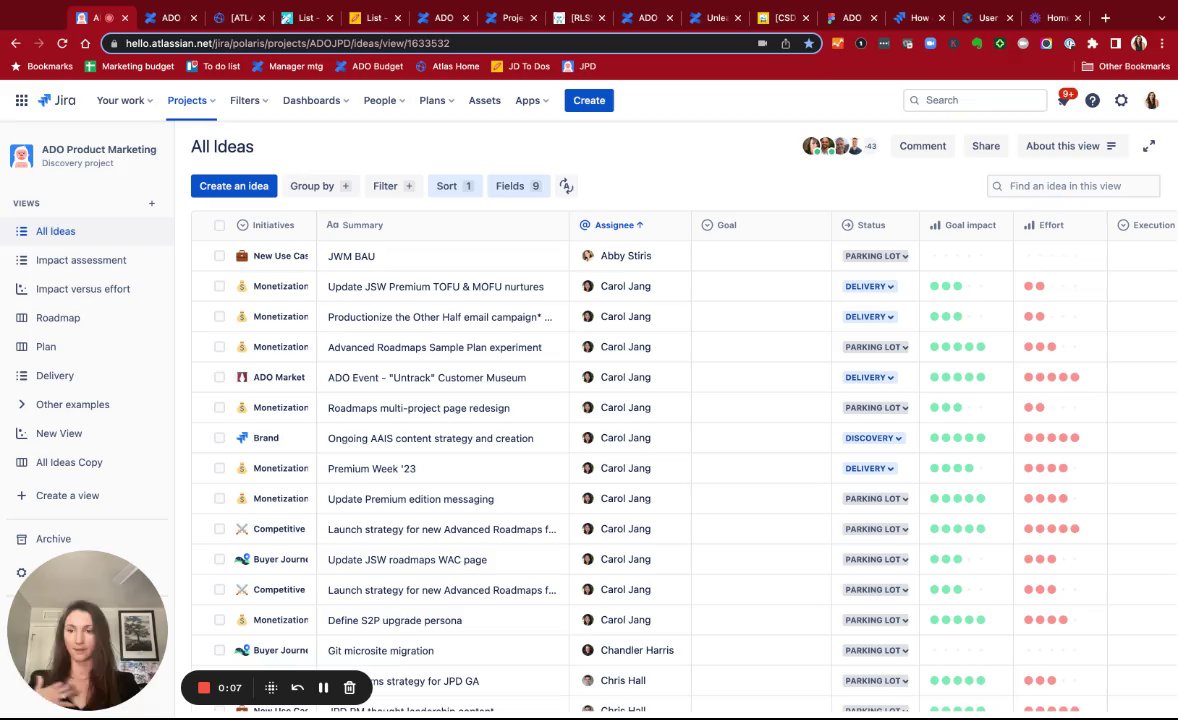
Task: Open the Projects menu
Action: click(191, 100)
